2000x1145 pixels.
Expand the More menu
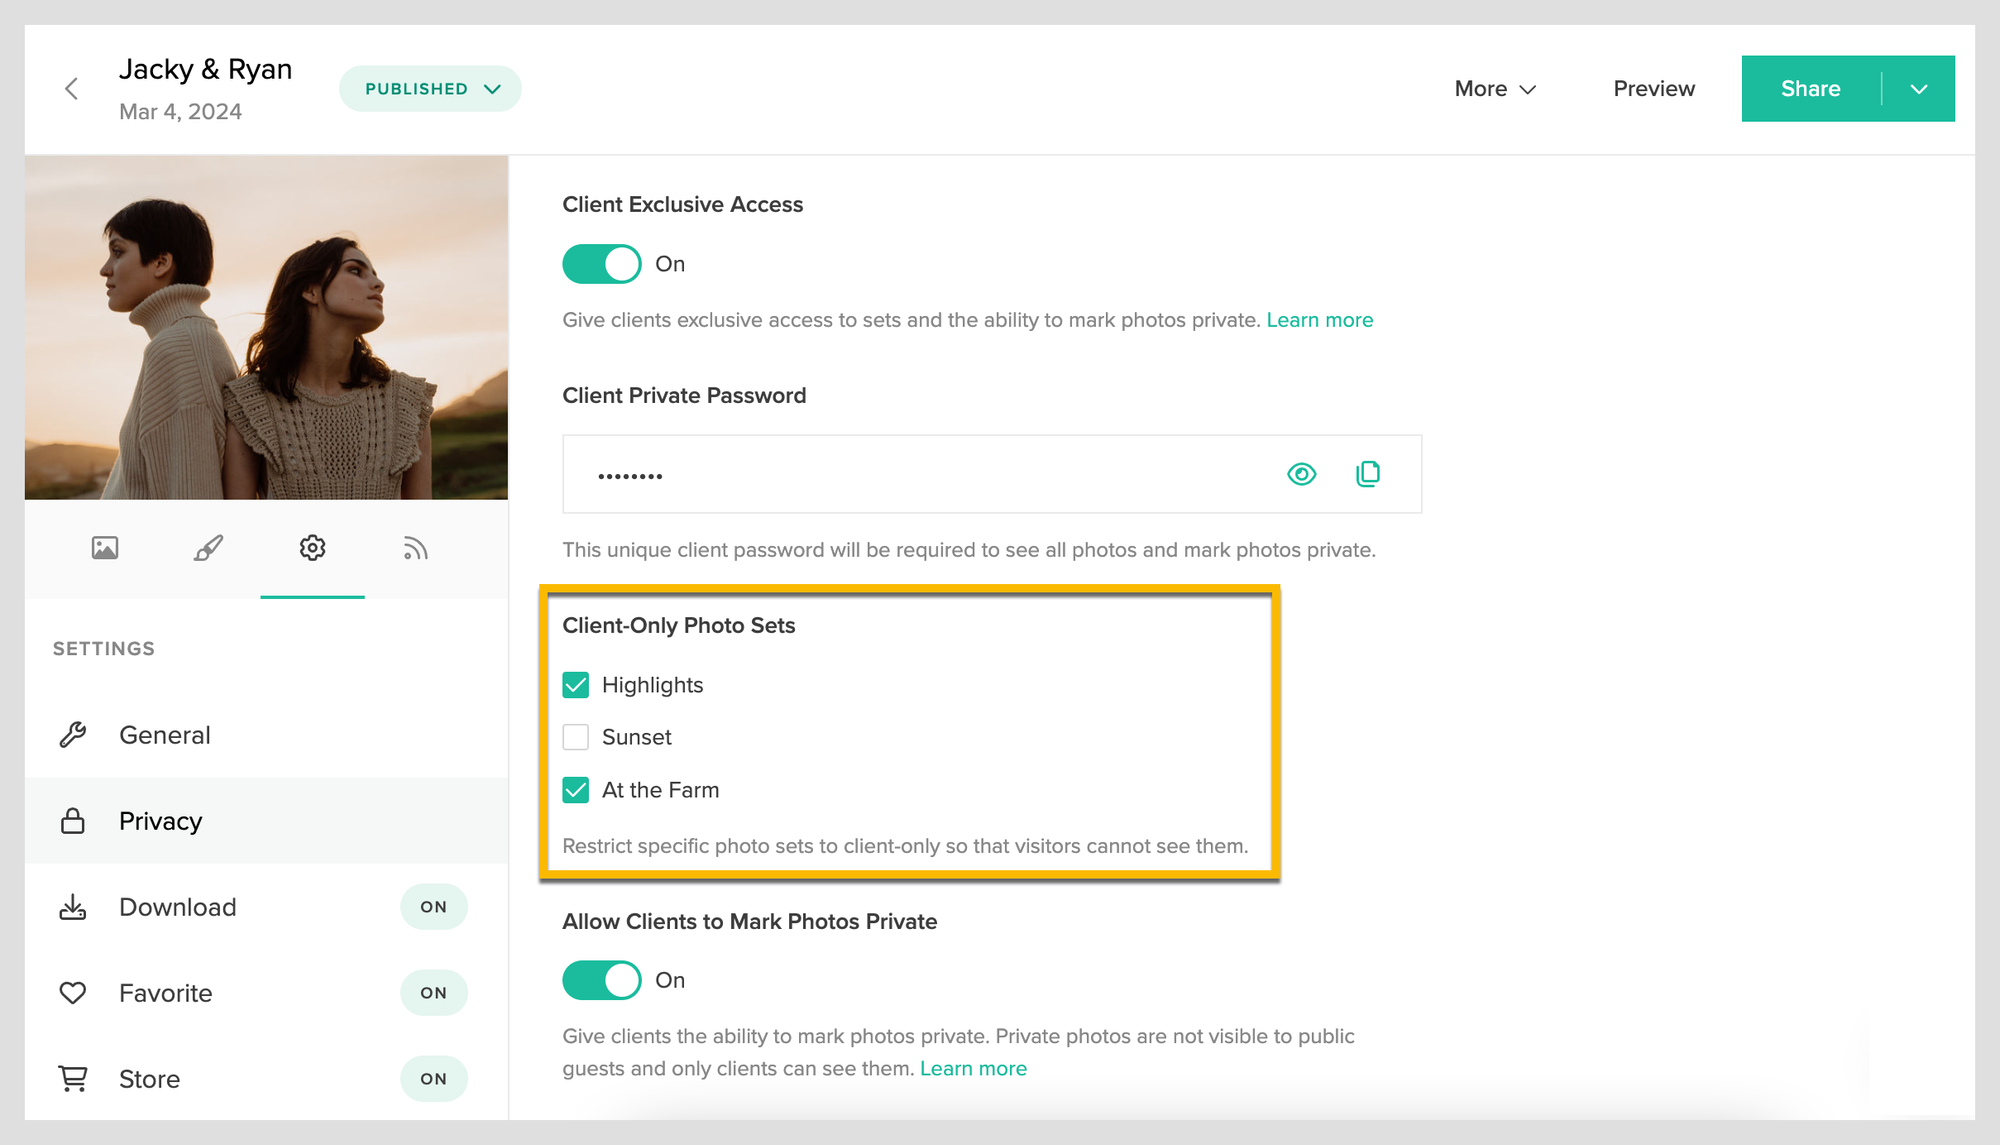click(x=1494, y=88)
